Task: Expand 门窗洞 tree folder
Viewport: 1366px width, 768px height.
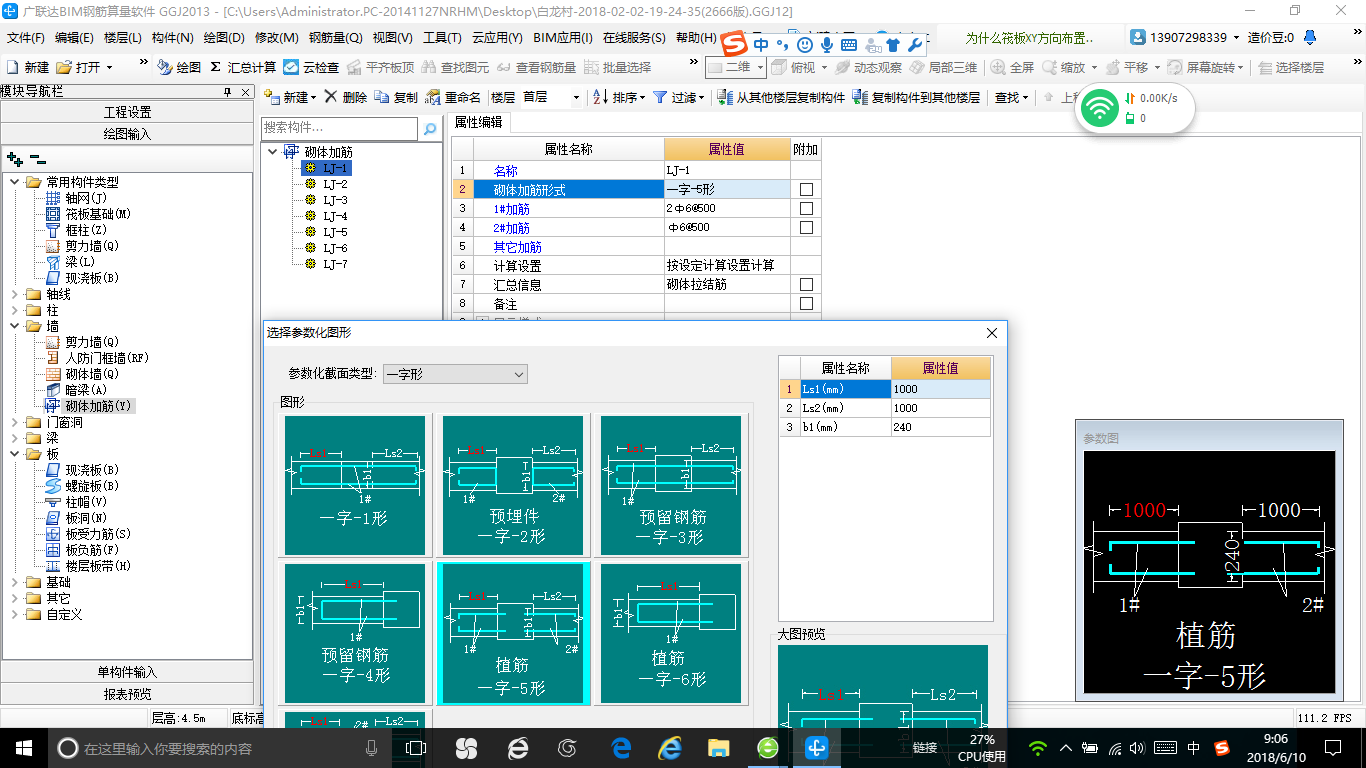Action: tap(15, 422)
